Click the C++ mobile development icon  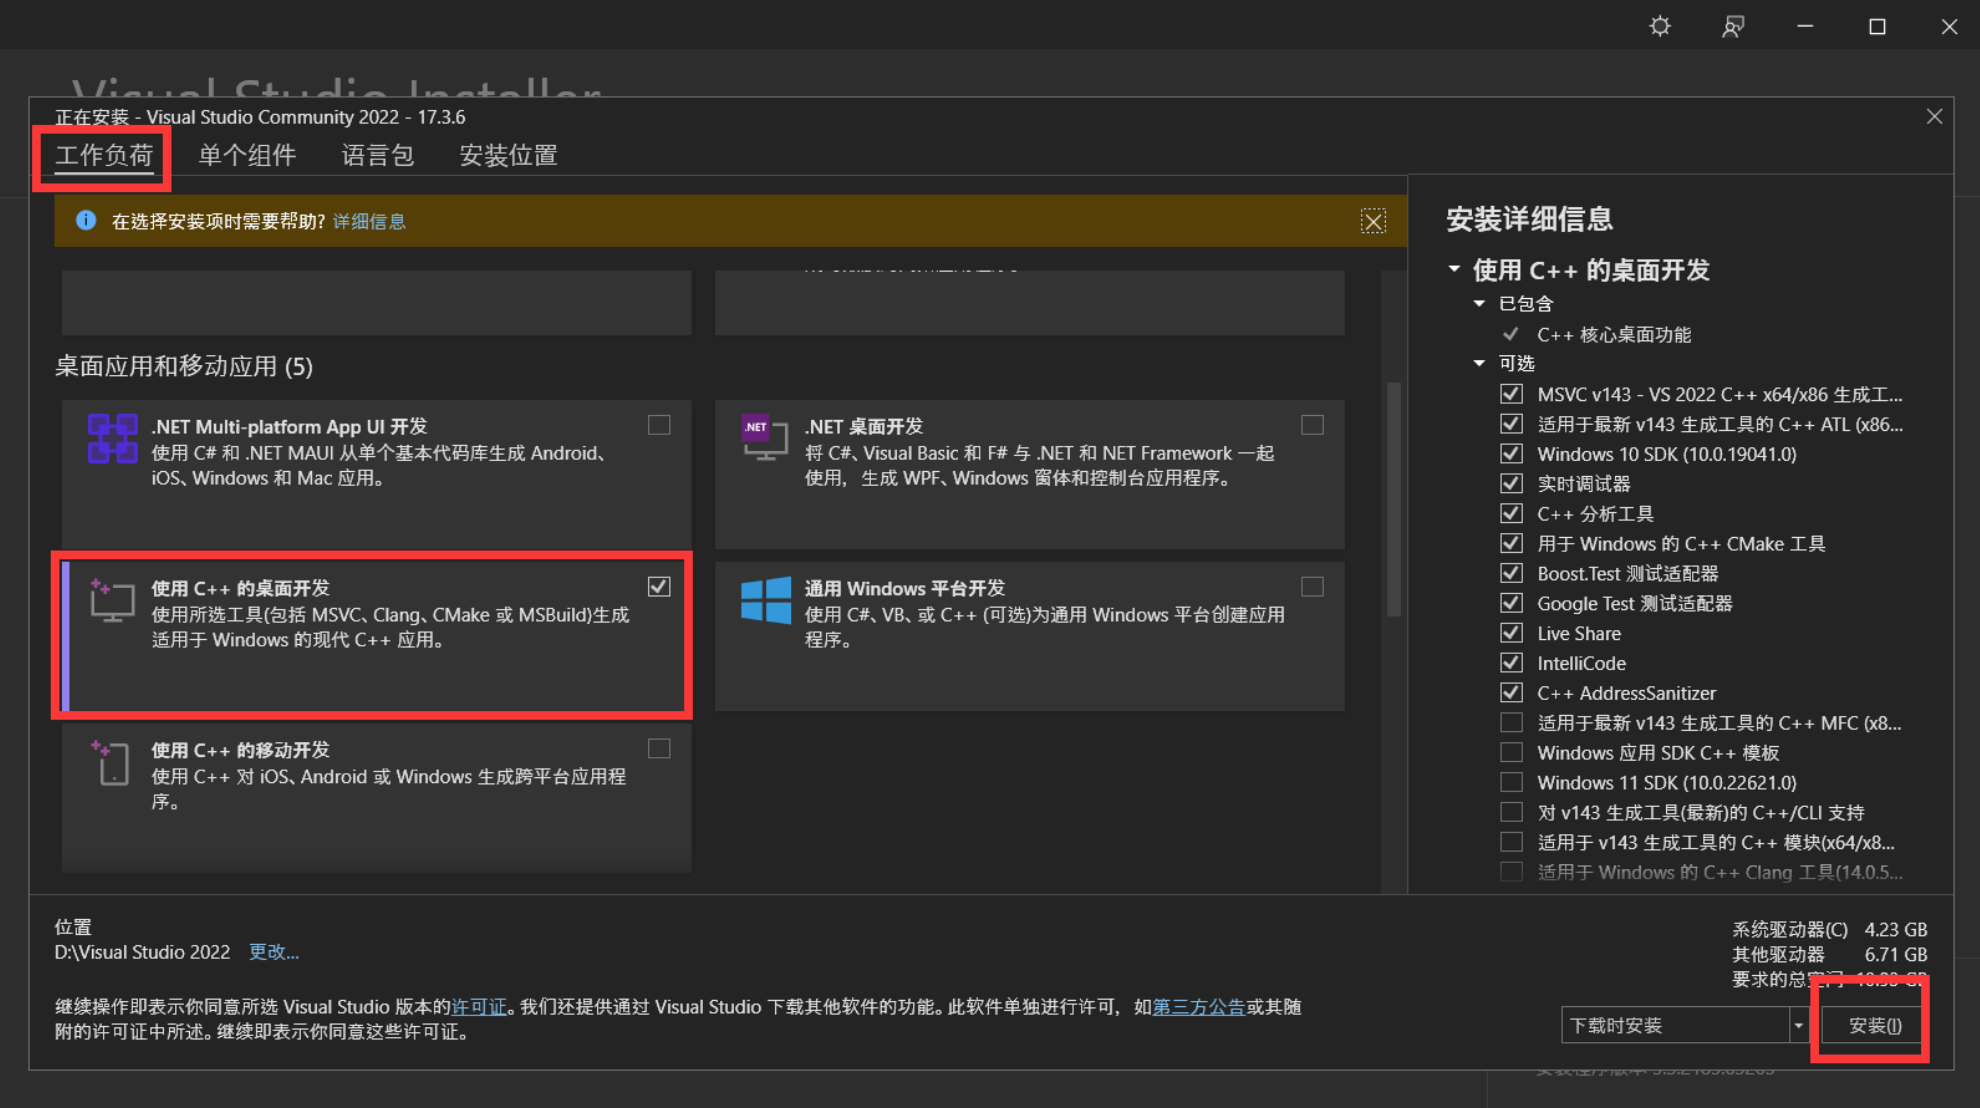(111, 762)
